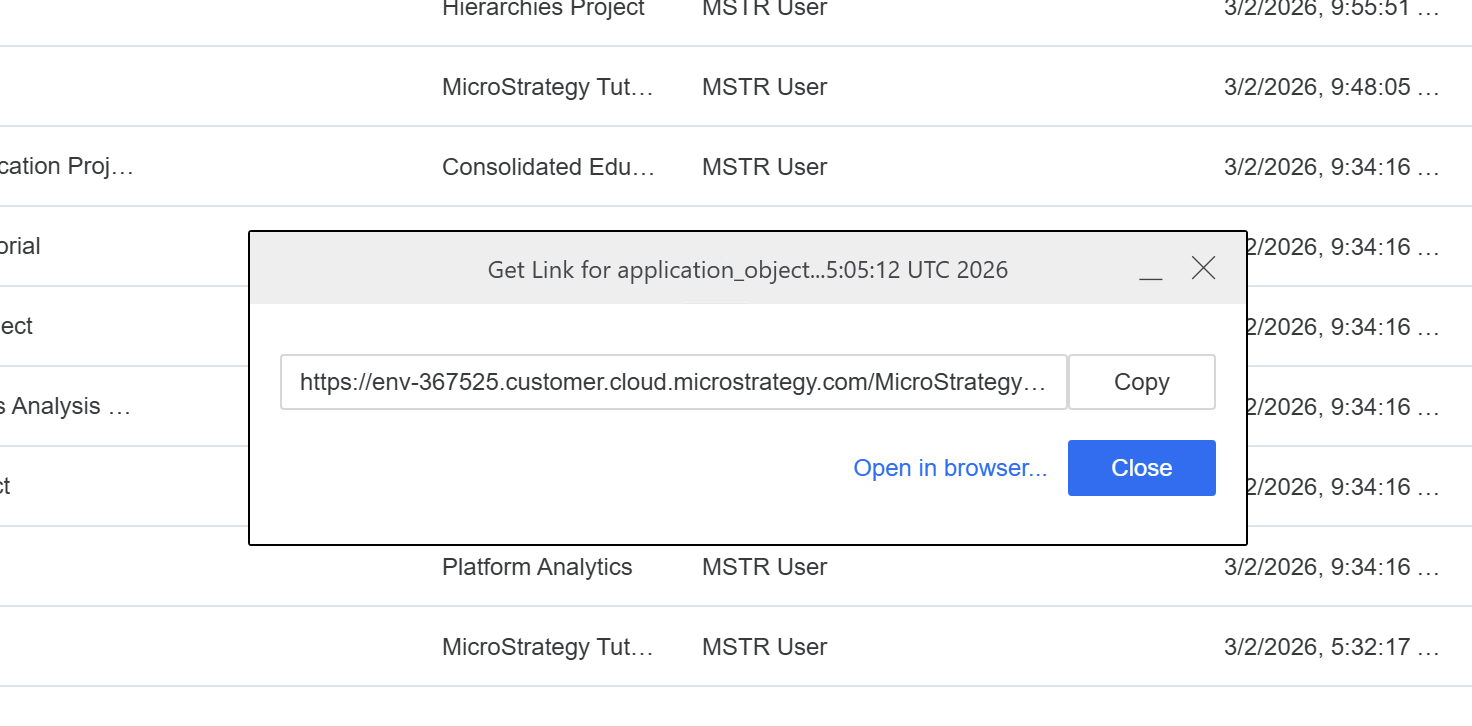
Task: Select the MicroStrategy Tut… row dated 9:48:05
Action: 547,87
